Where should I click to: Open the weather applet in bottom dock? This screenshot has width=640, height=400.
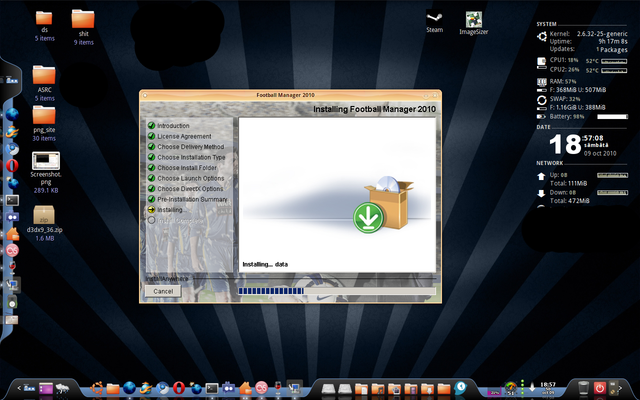tap(62, 388)
